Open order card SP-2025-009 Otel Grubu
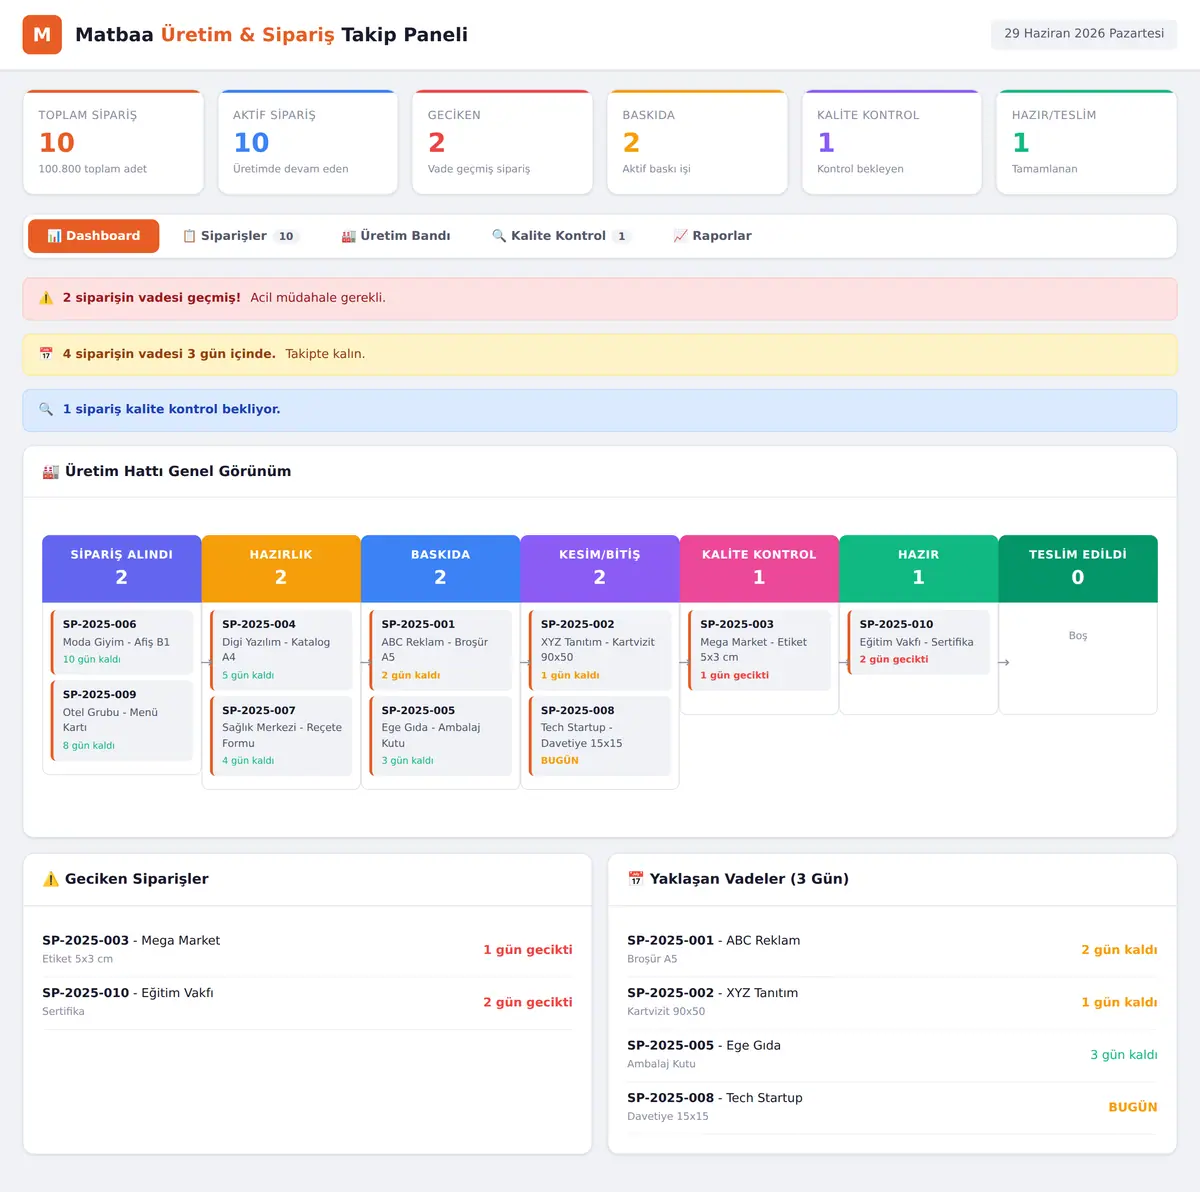Screen dimensions: 1200x1192 [122, 720]
